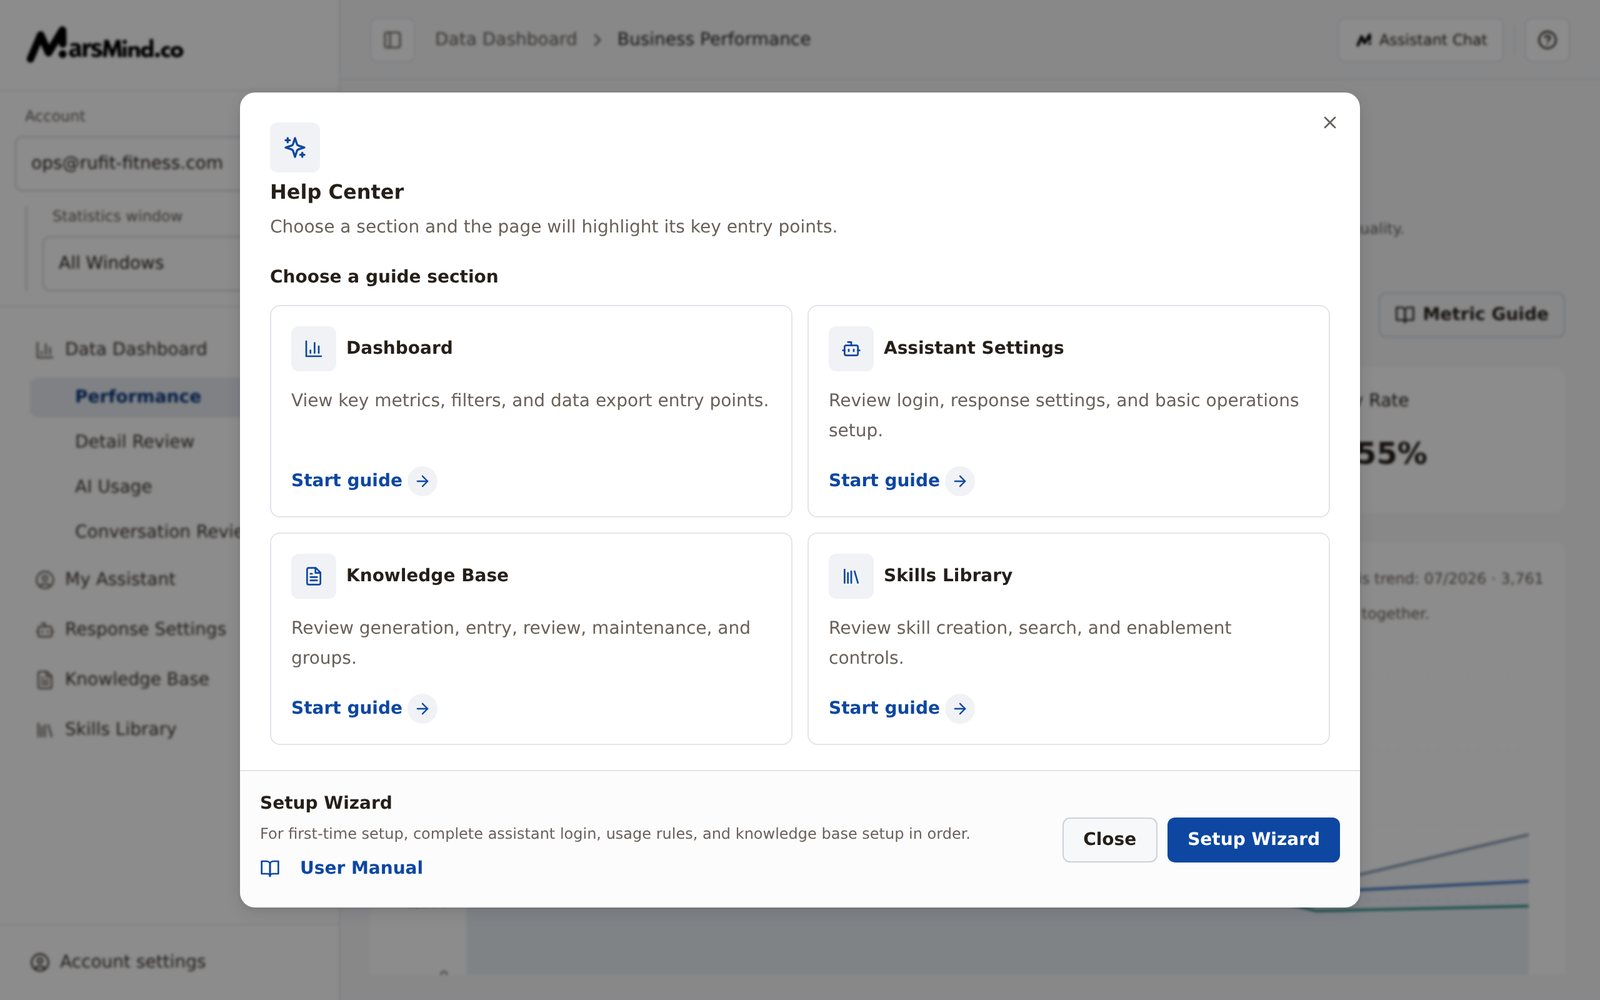
Task: Select Data Dashboard in sidebar
Action: pos(135,349)
